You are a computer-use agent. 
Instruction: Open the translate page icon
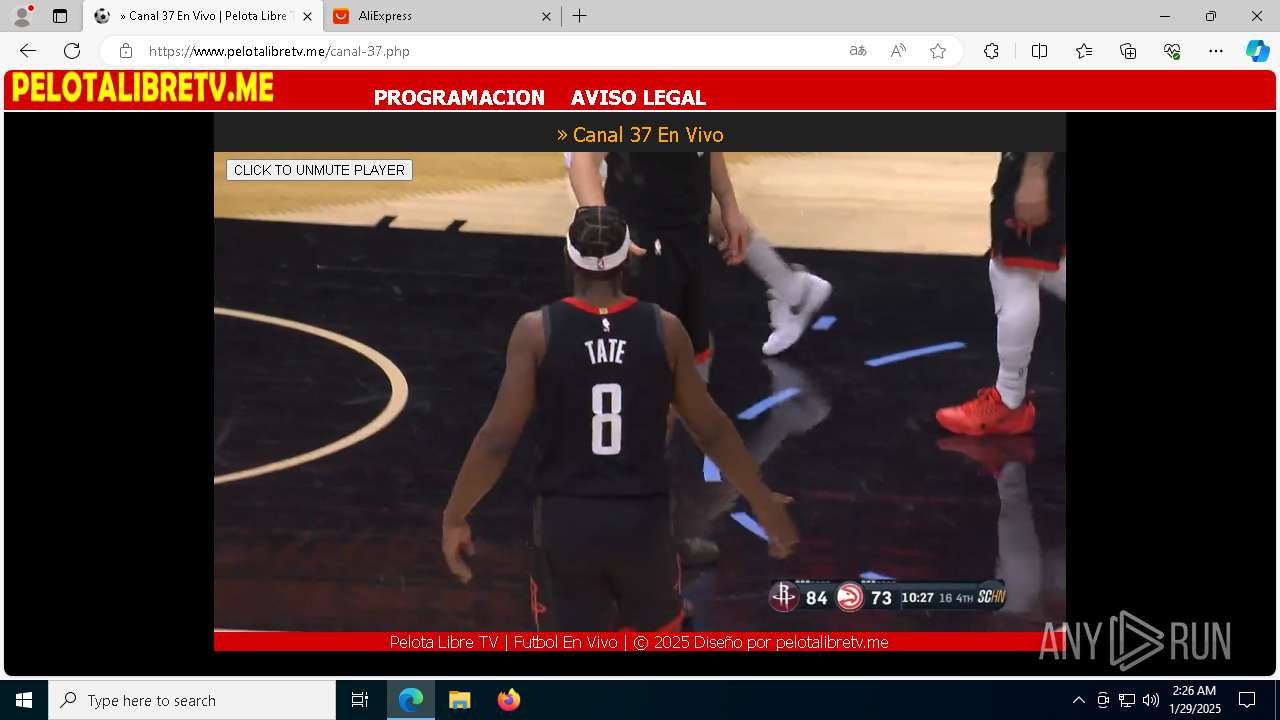point(858,51)
